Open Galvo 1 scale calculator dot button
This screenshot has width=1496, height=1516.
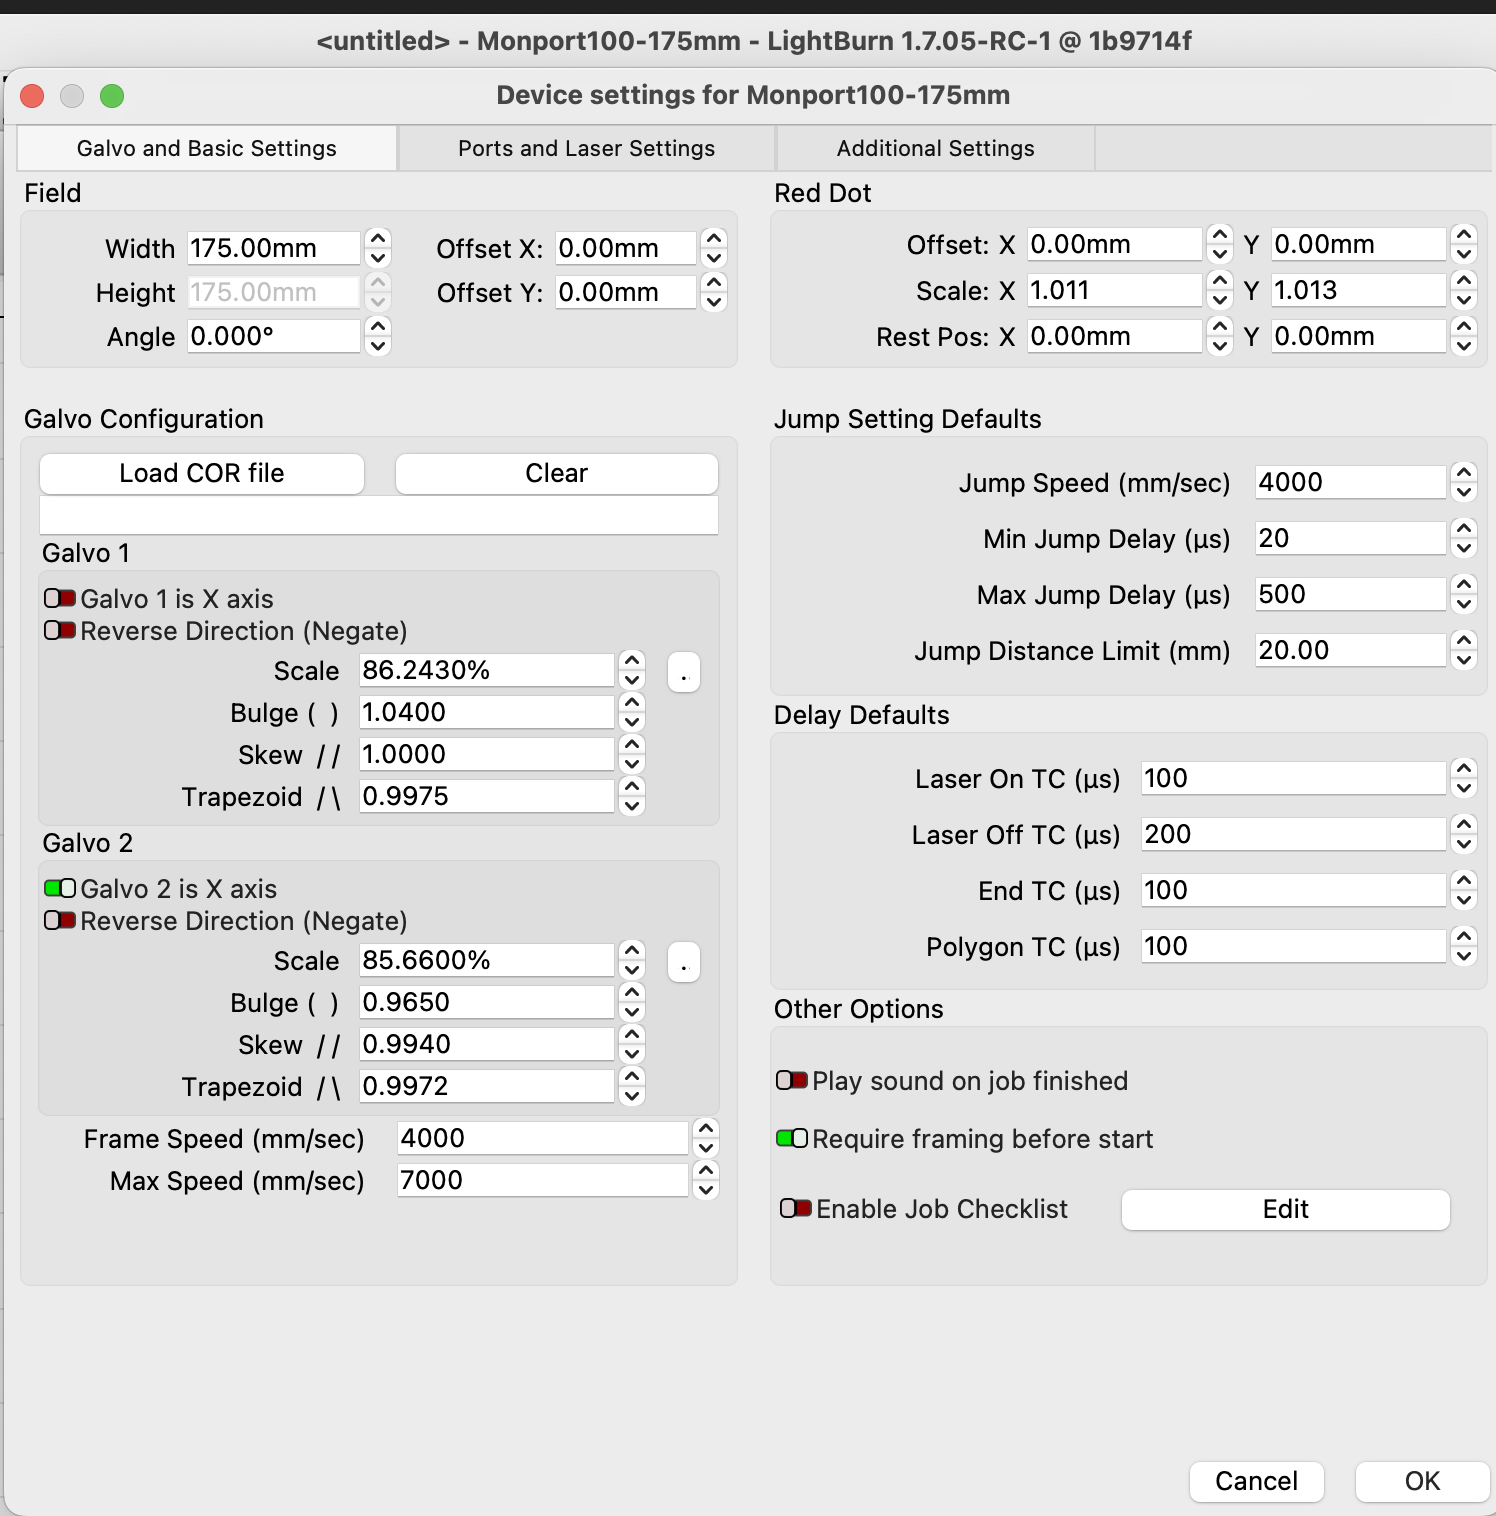[x=684, y=672]
